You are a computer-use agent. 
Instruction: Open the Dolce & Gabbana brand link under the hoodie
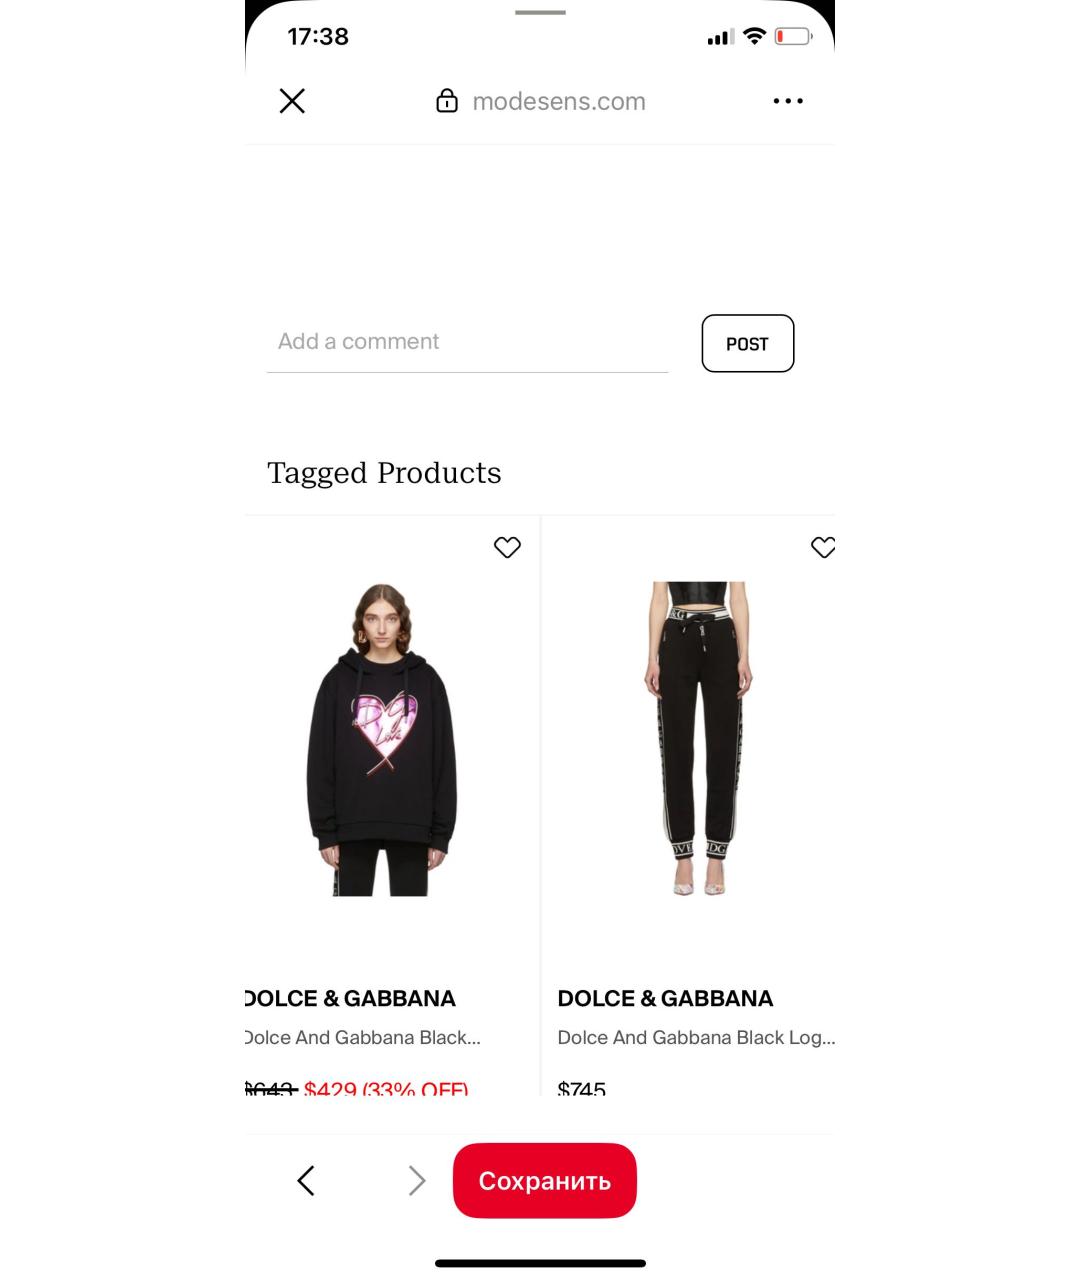(x=350, y=998)
